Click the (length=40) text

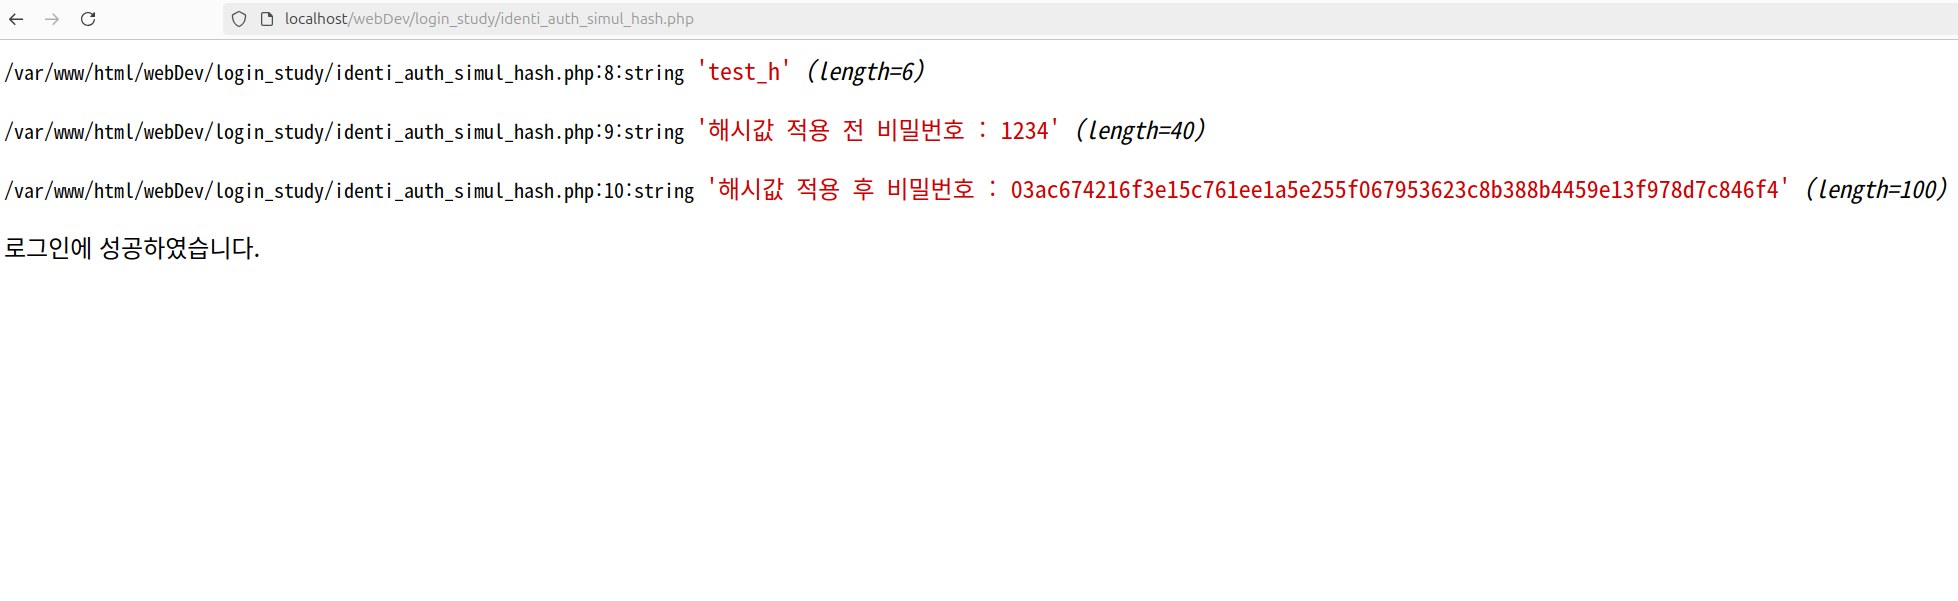point(1141,131)
